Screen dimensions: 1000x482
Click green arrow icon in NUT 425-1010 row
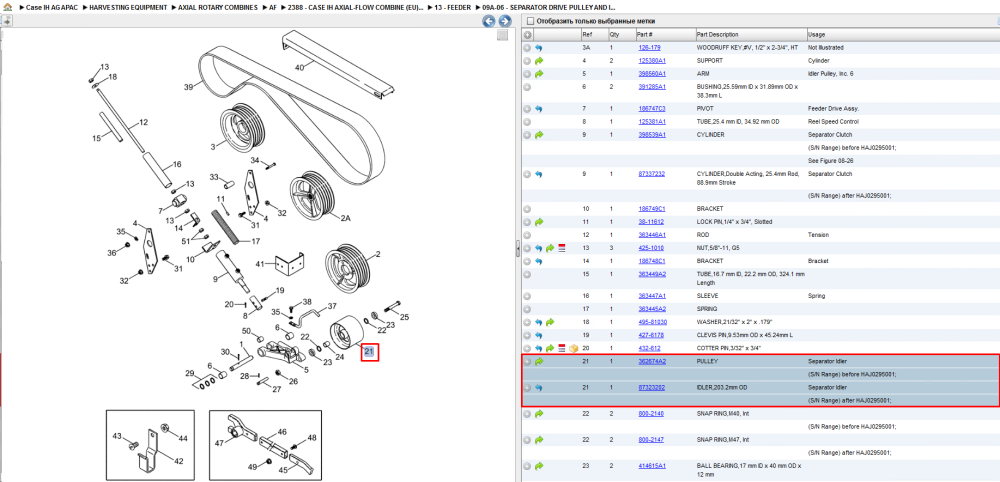click(x=550, y=248)
